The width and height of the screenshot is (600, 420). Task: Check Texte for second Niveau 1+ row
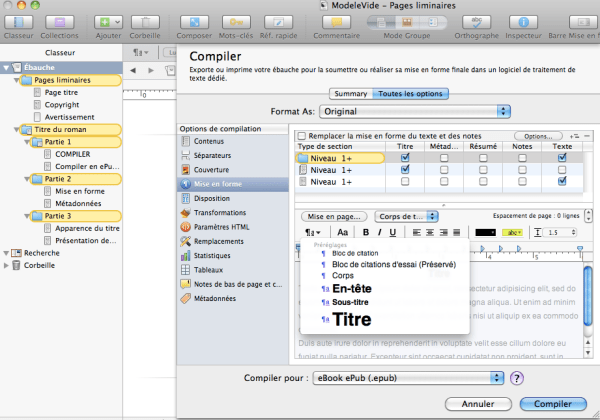coord(562,169)
